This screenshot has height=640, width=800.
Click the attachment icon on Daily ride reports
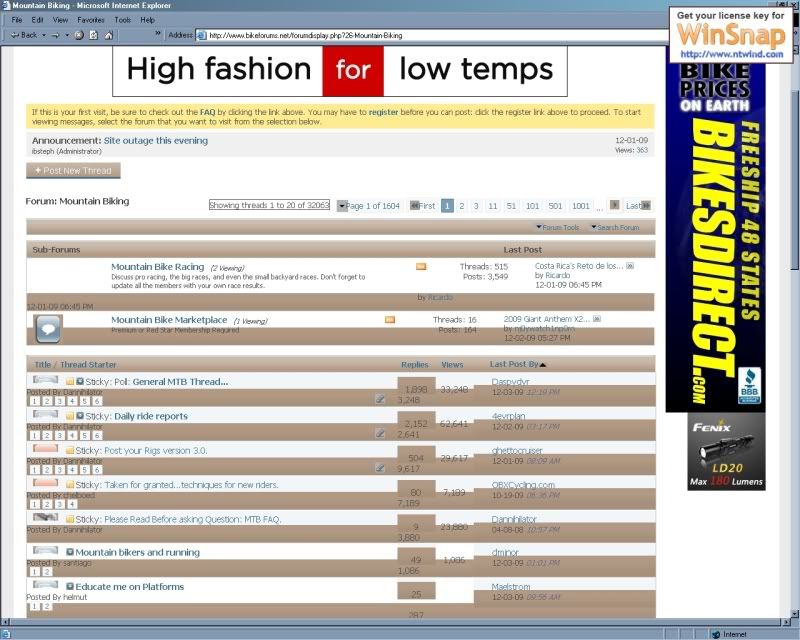point(380,433)
